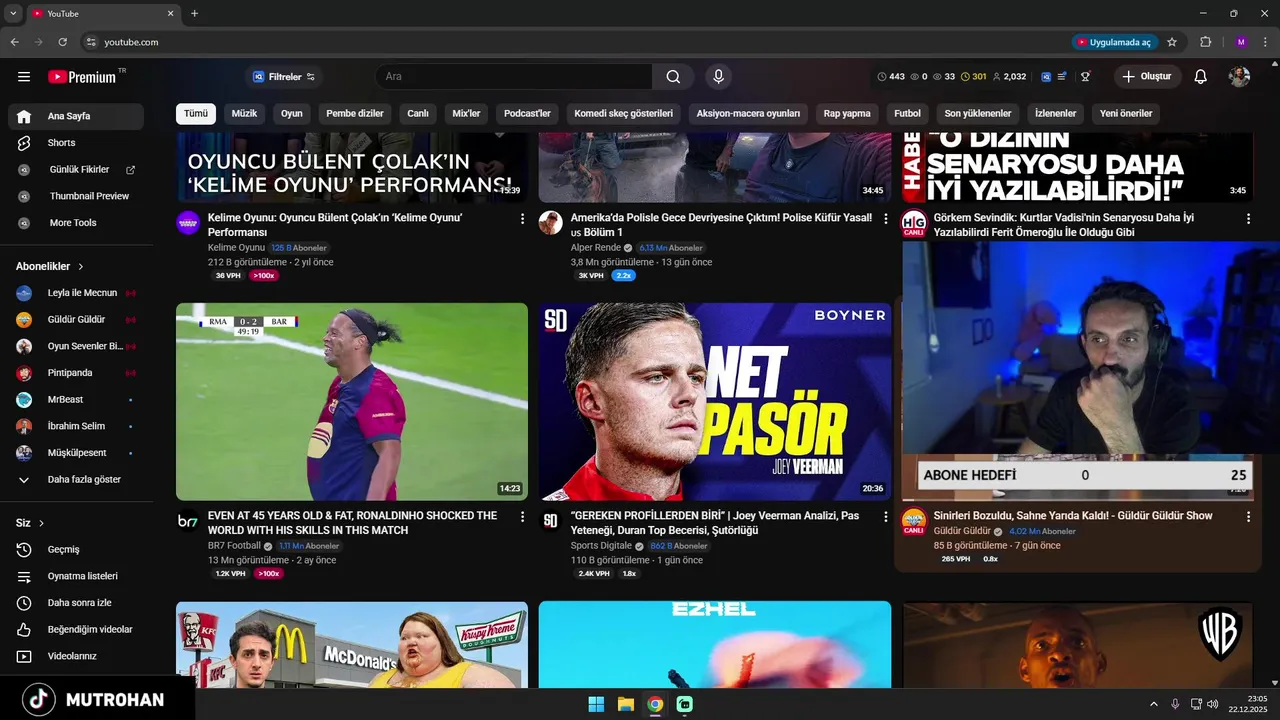Image resolution: width=1280 pixels, height=720 pixels.
Task: Open Thumbnail Preview tool in sidebar
Action: tap(76, 196)
